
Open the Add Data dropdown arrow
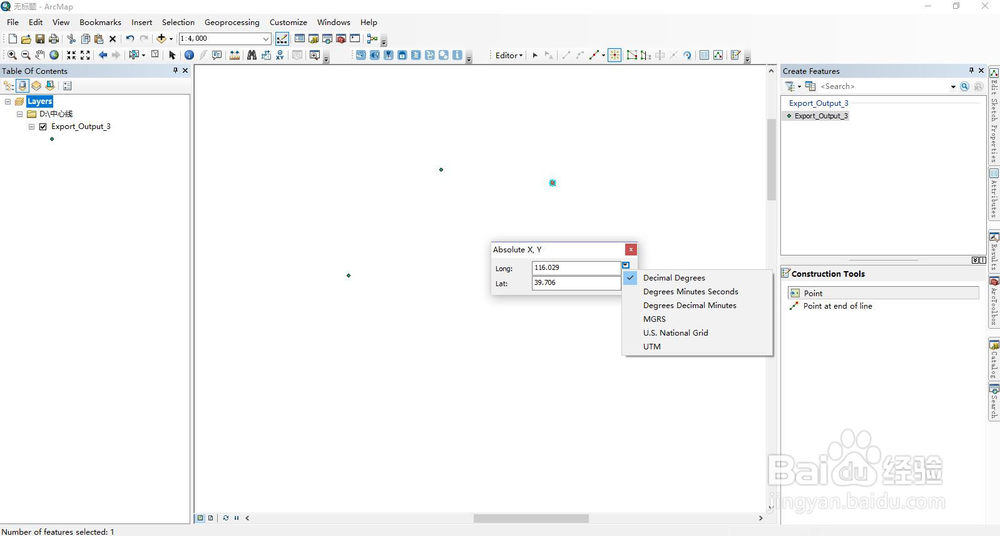tap(171, 39)
